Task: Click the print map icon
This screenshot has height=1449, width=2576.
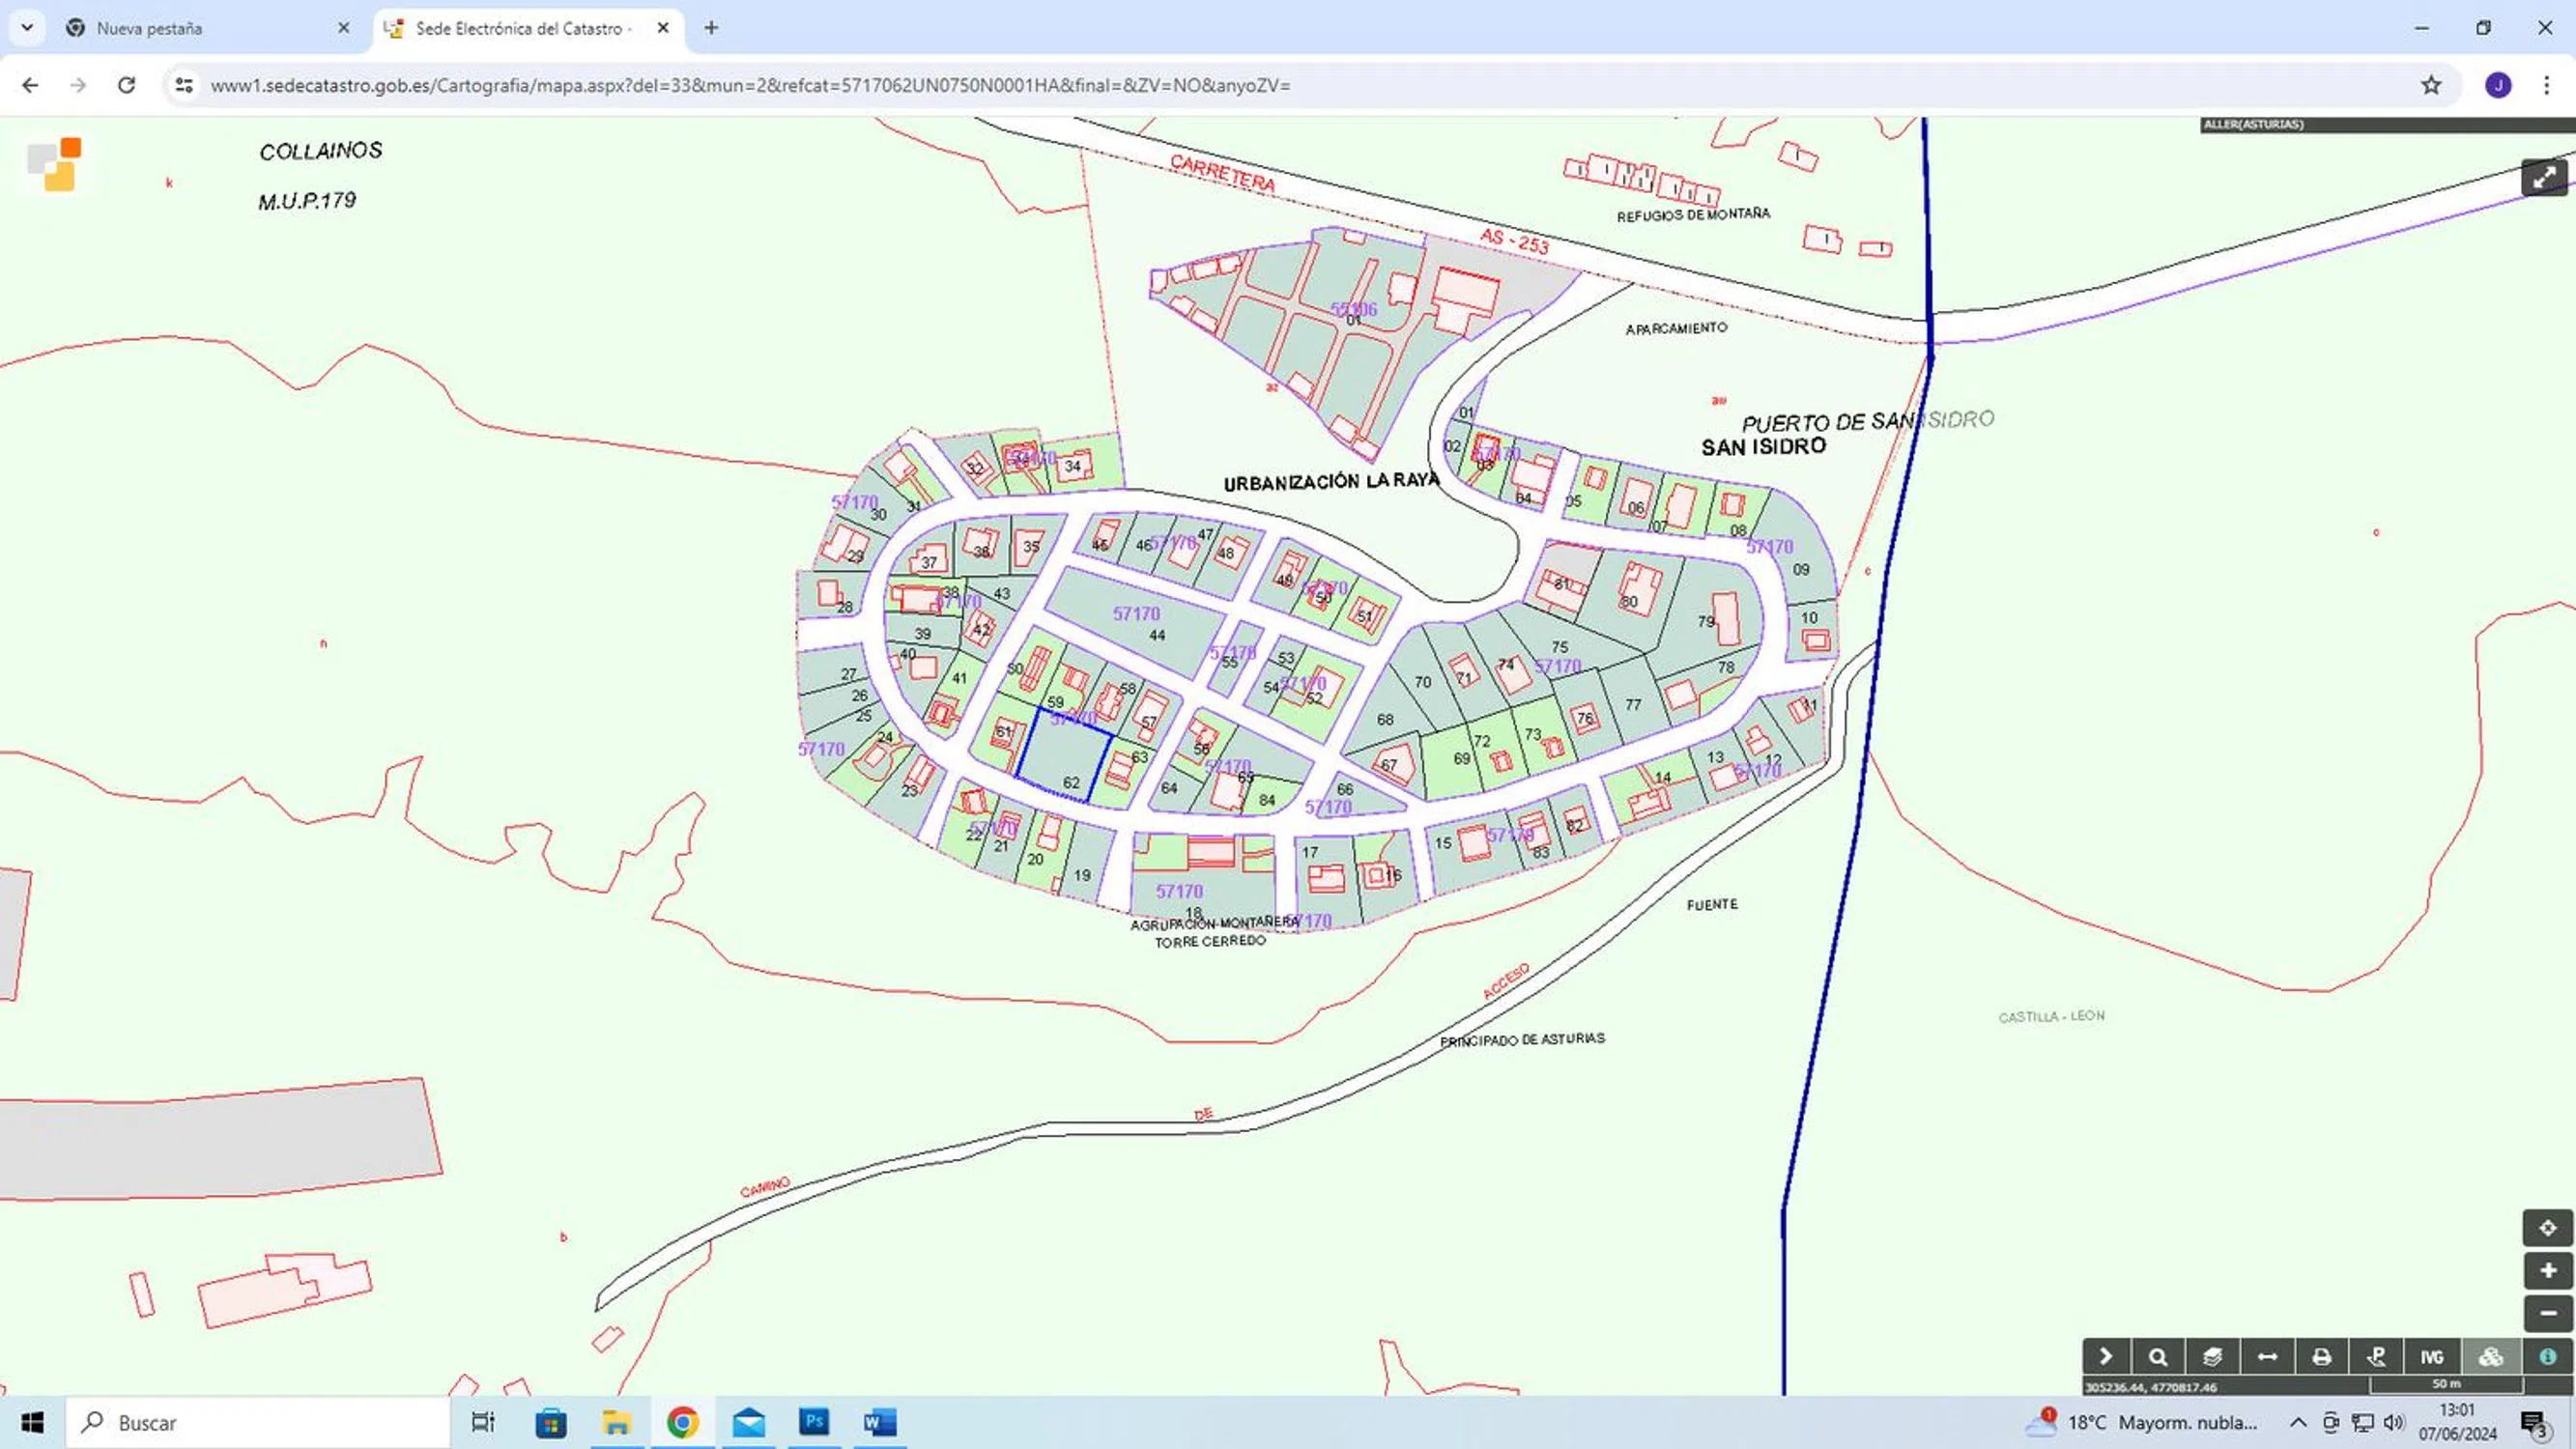Action: (x=2322, y=1357)
